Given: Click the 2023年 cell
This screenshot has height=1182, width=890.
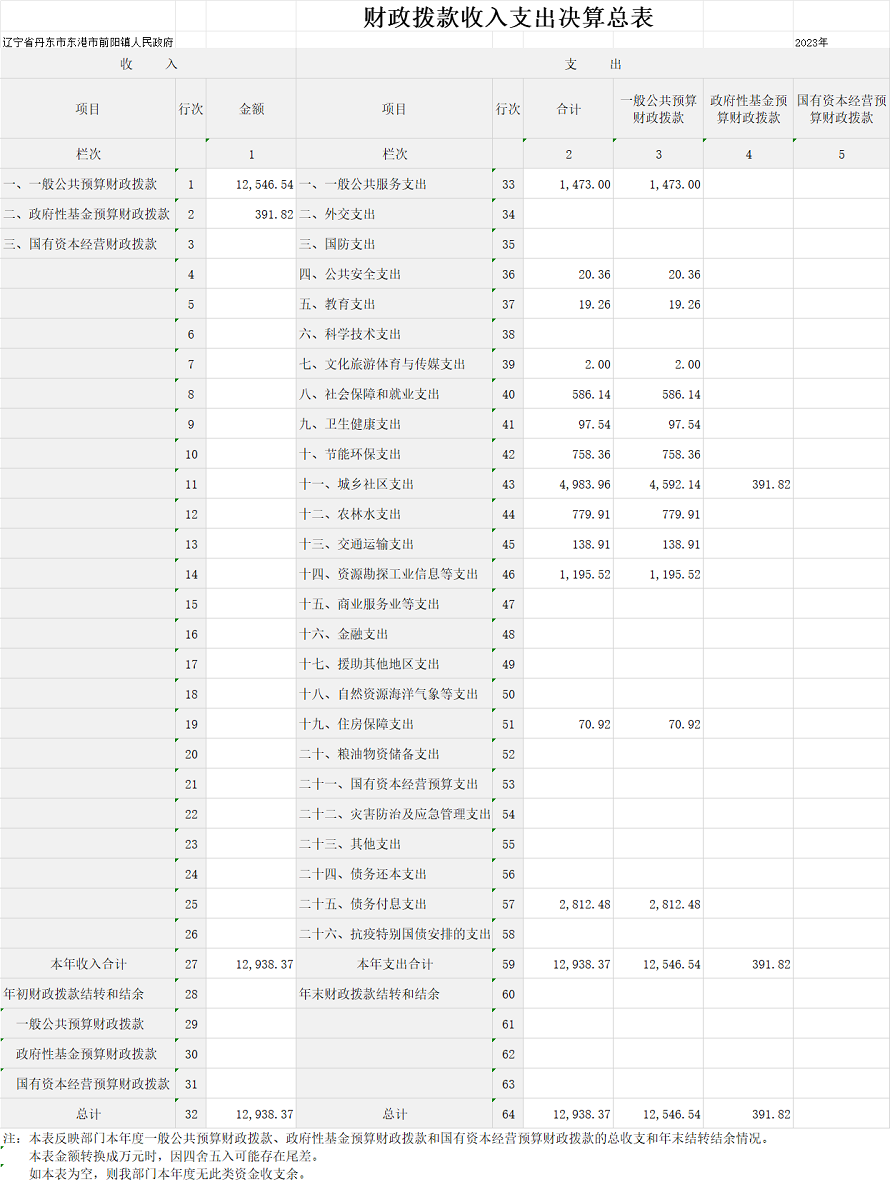Looking at the screenshot, I should point(811,42).
